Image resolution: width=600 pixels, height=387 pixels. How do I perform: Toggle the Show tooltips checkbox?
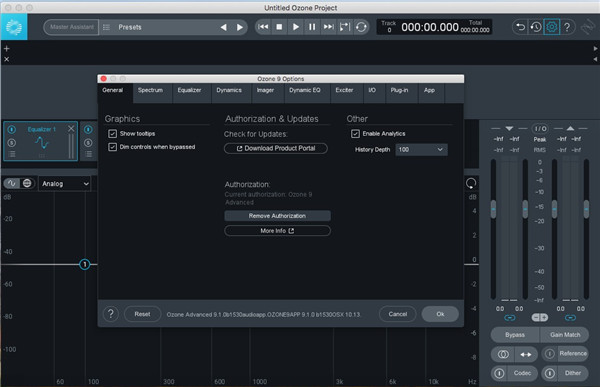[112, 134]
